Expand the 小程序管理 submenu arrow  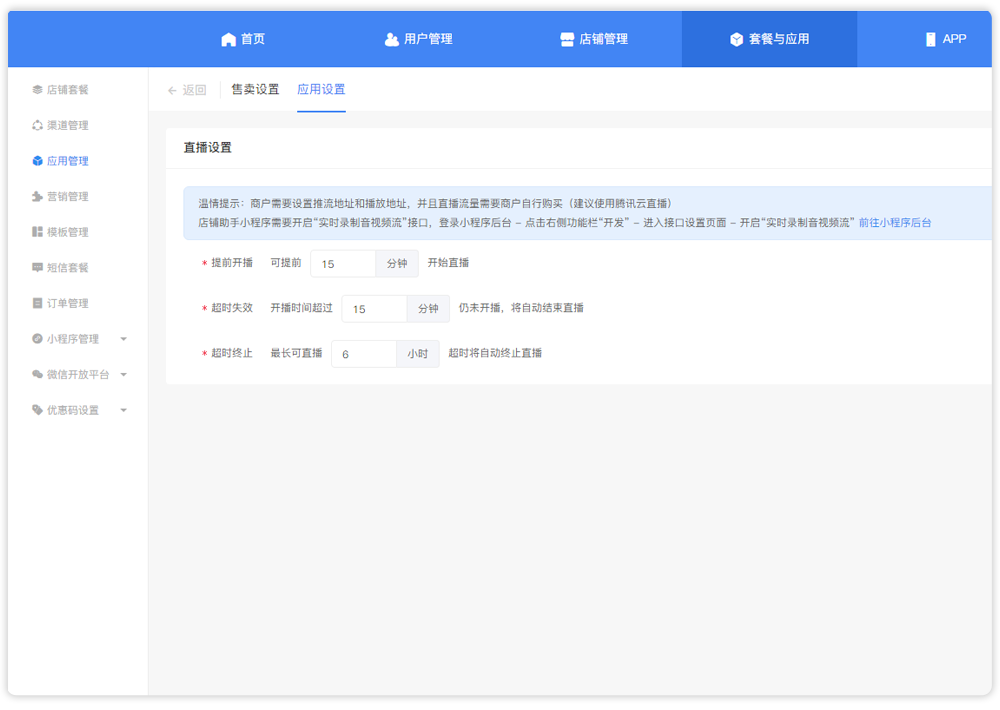click(124, 339)
